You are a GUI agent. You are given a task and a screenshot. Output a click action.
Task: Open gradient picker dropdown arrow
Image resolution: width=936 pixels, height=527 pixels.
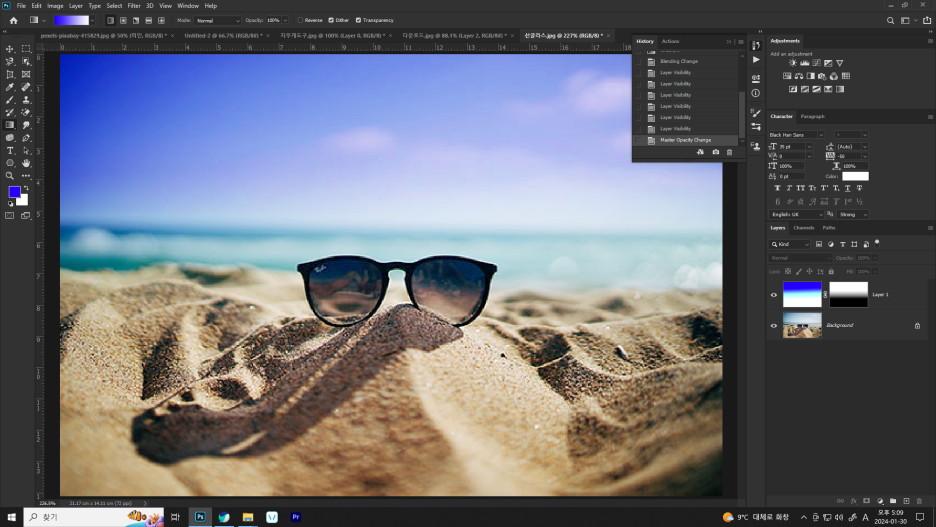pos(93,20)
